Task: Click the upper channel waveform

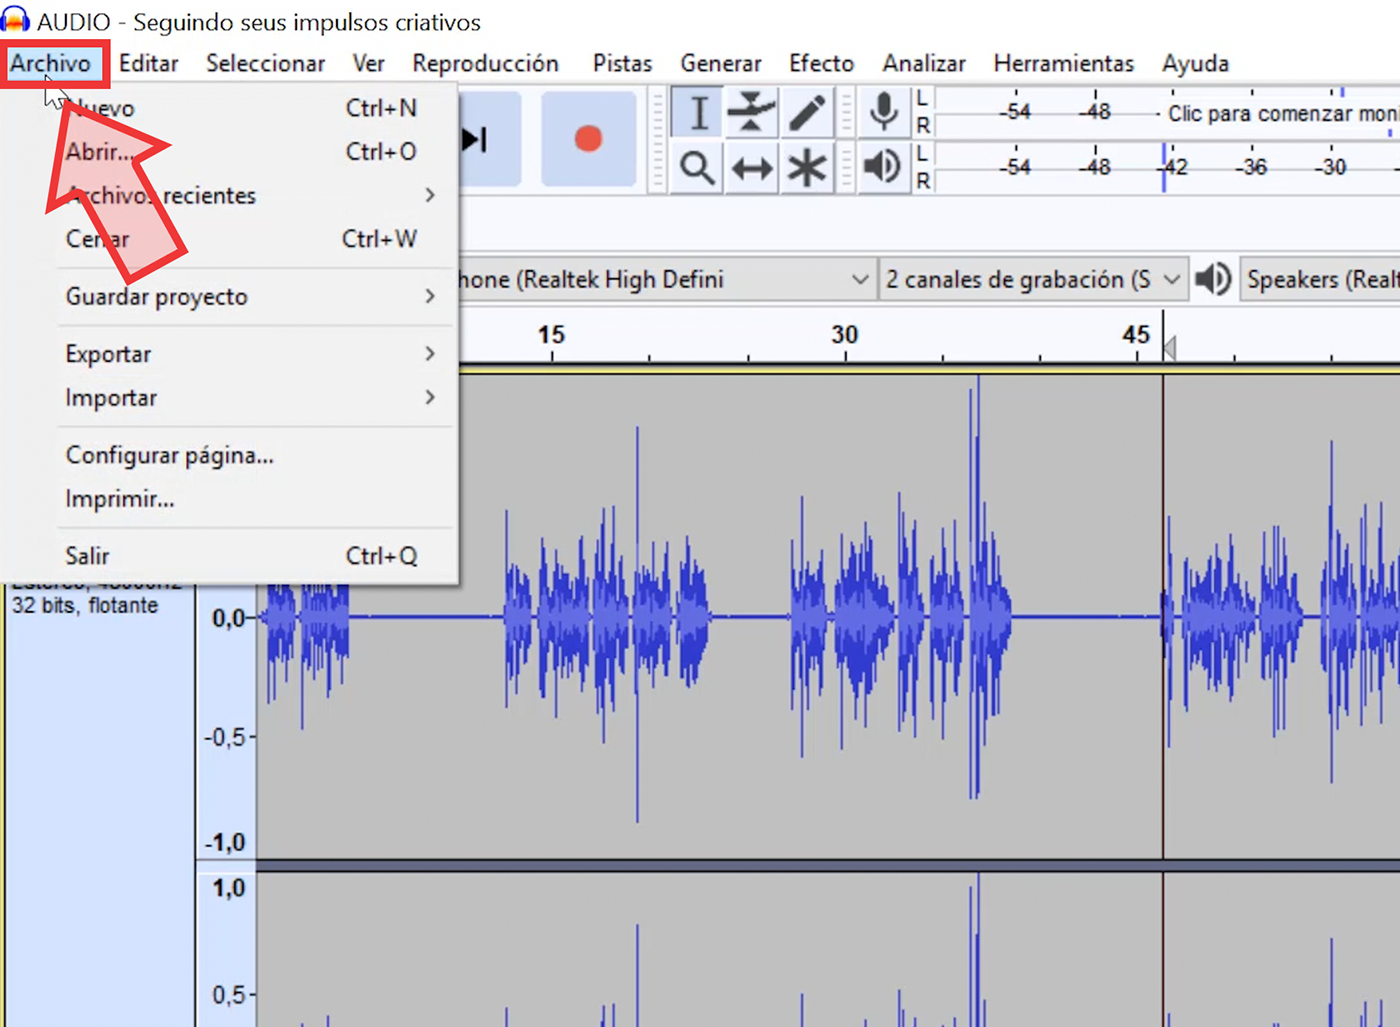Action: coord(828,616)
